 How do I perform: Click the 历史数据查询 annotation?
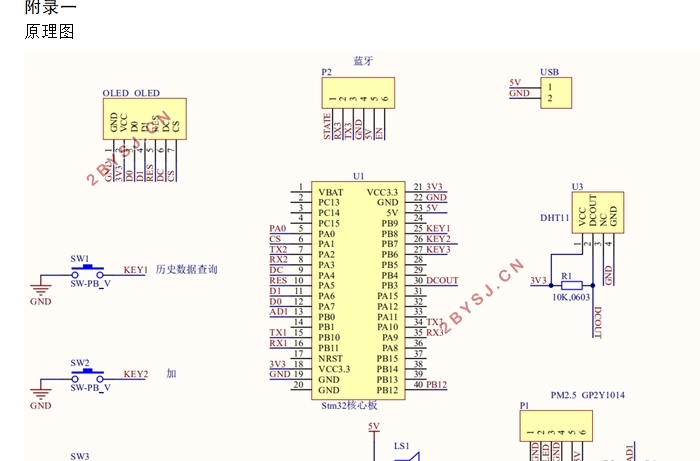(x=186, y=270)
